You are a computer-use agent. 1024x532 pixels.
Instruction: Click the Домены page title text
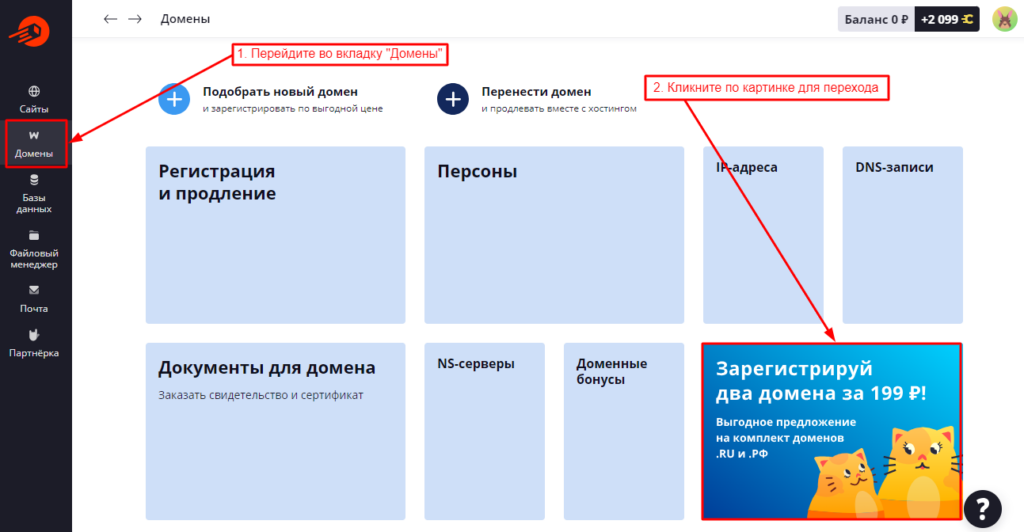[185, 19]
